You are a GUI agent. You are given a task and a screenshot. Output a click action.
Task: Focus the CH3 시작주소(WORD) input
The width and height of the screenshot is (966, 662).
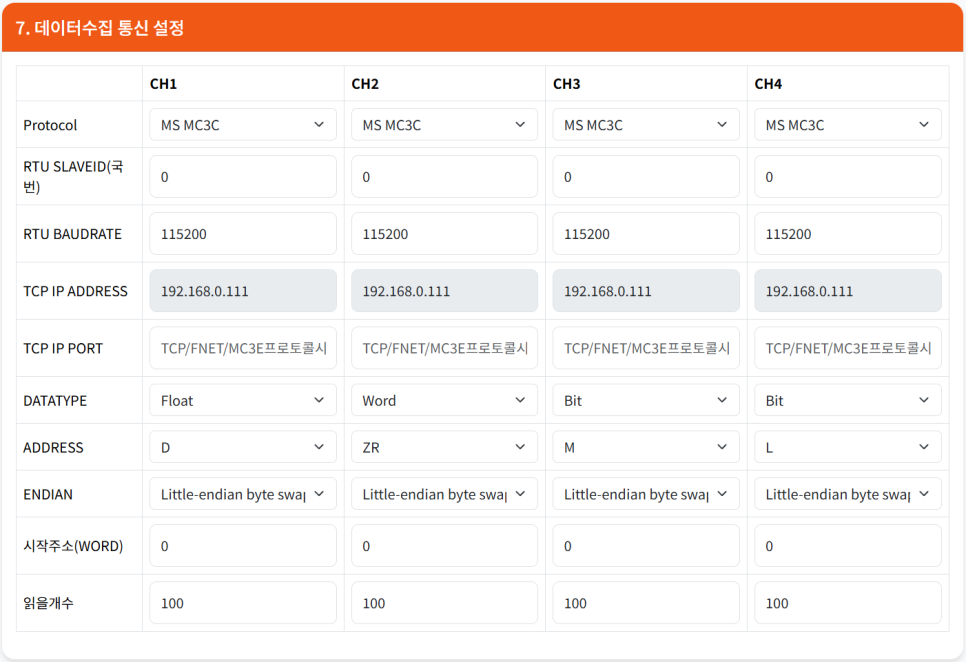[x=646, y=546]
